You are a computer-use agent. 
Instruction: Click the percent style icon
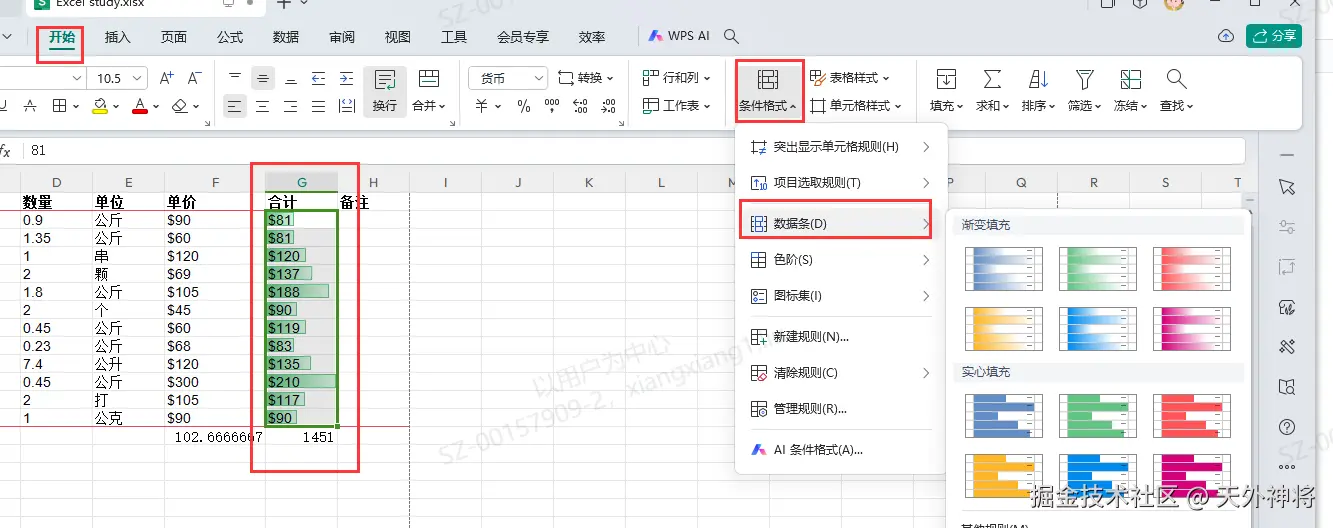click(522, 105)
